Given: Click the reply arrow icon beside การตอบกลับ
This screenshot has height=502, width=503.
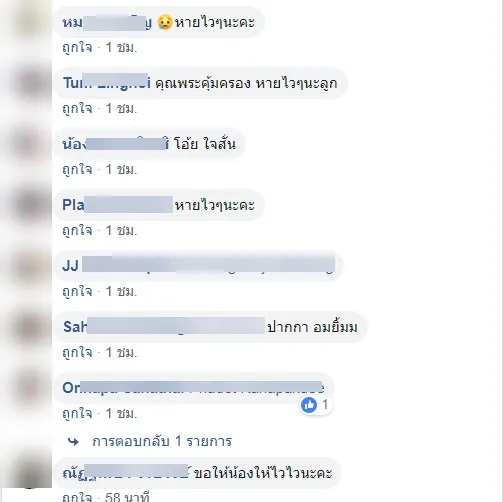Looking at the screenshot, I should (73, 442).
